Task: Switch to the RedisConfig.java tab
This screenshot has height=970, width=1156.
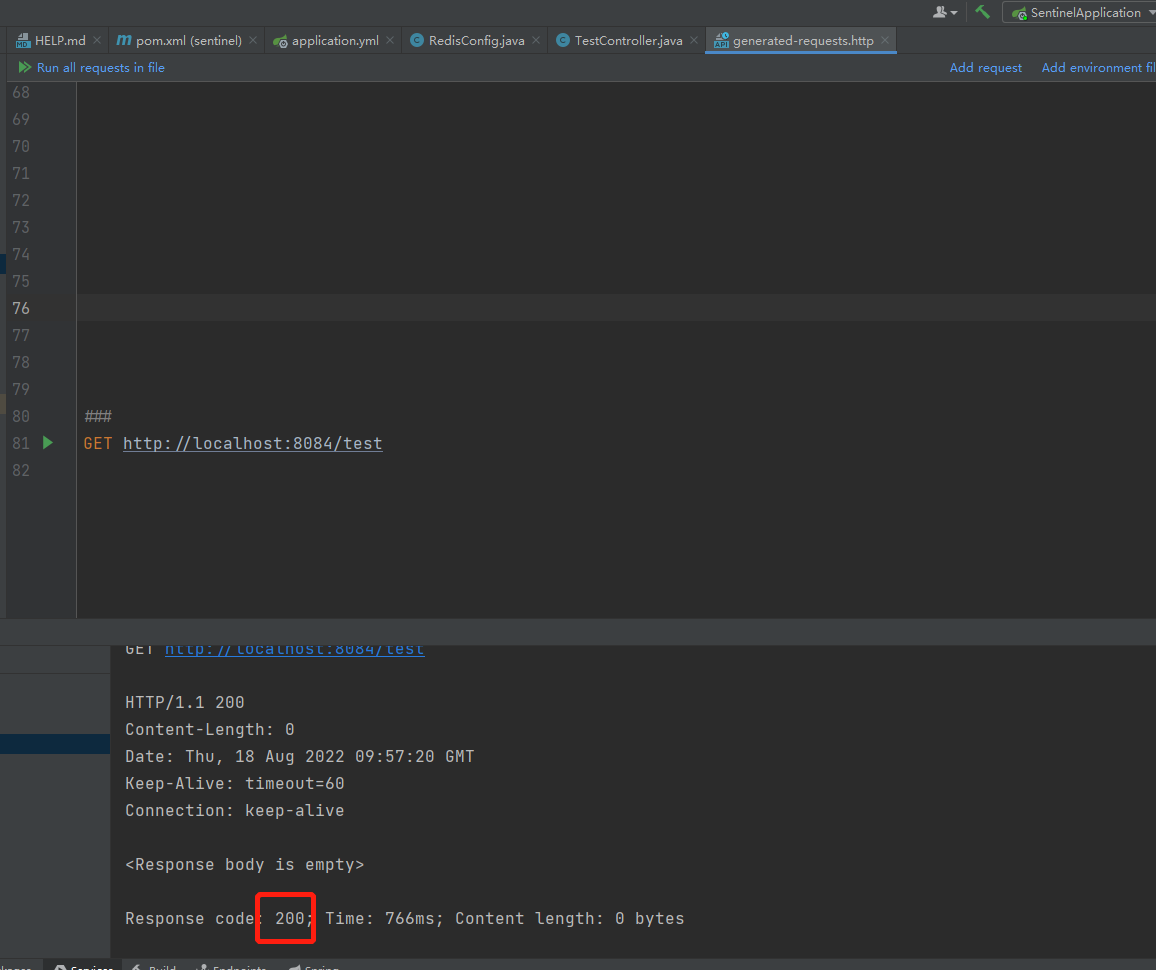Action: click(476, 41)
